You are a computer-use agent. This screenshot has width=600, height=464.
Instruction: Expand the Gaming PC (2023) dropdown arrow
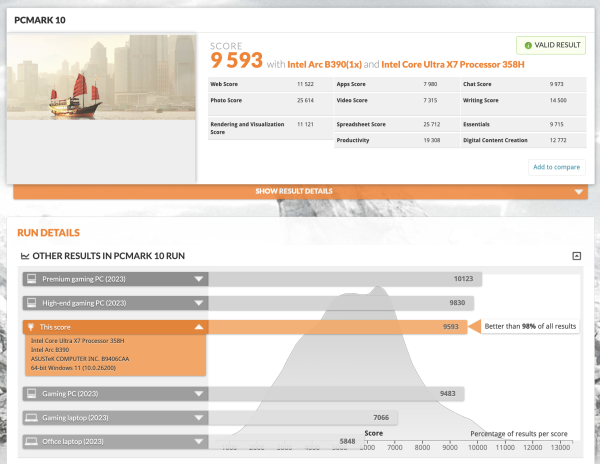pyautogui.click(x=199, y=394)
